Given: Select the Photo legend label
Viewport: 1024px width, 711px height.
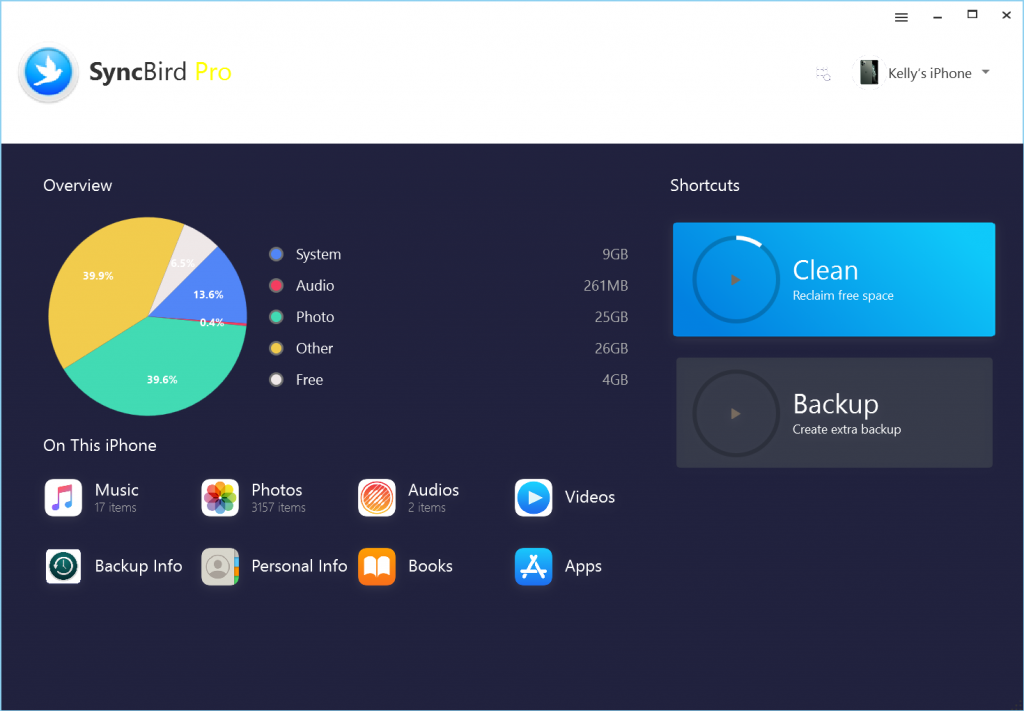Looking at the screenshot, I should (x=315, y=317).
